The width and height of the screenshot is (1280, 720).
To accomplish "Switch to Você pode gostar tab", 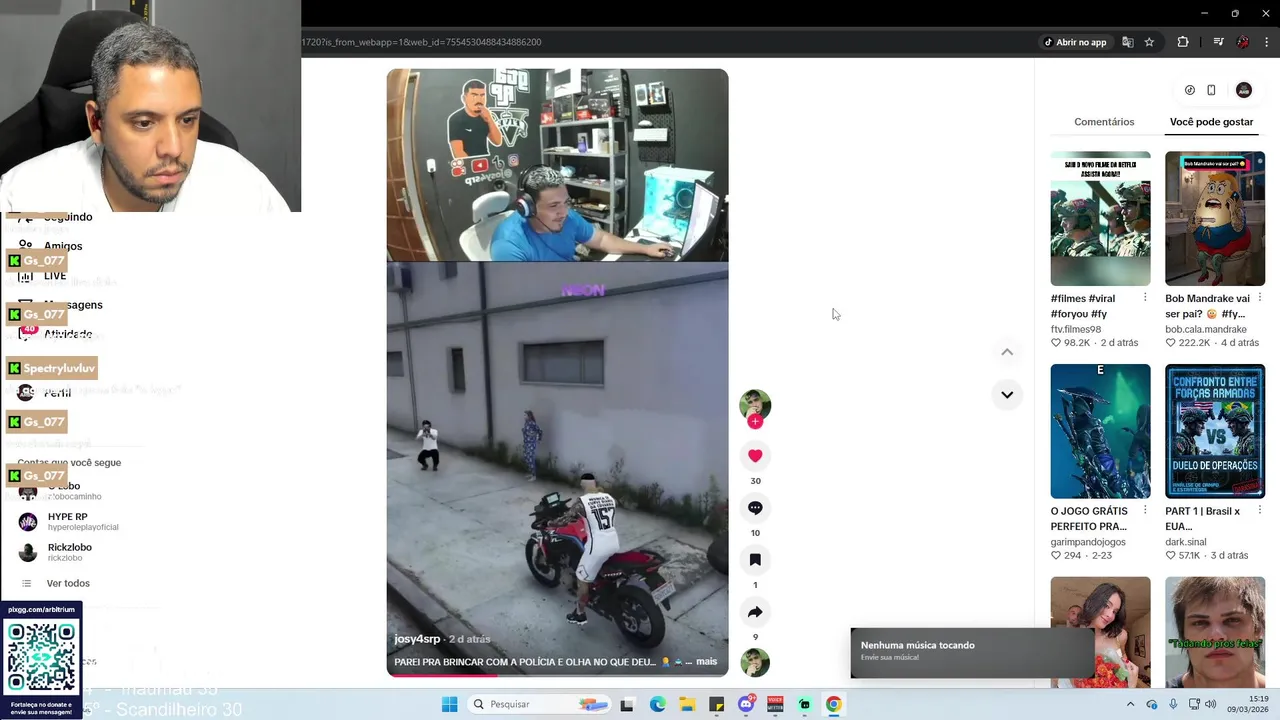I will pos(1211,122).
